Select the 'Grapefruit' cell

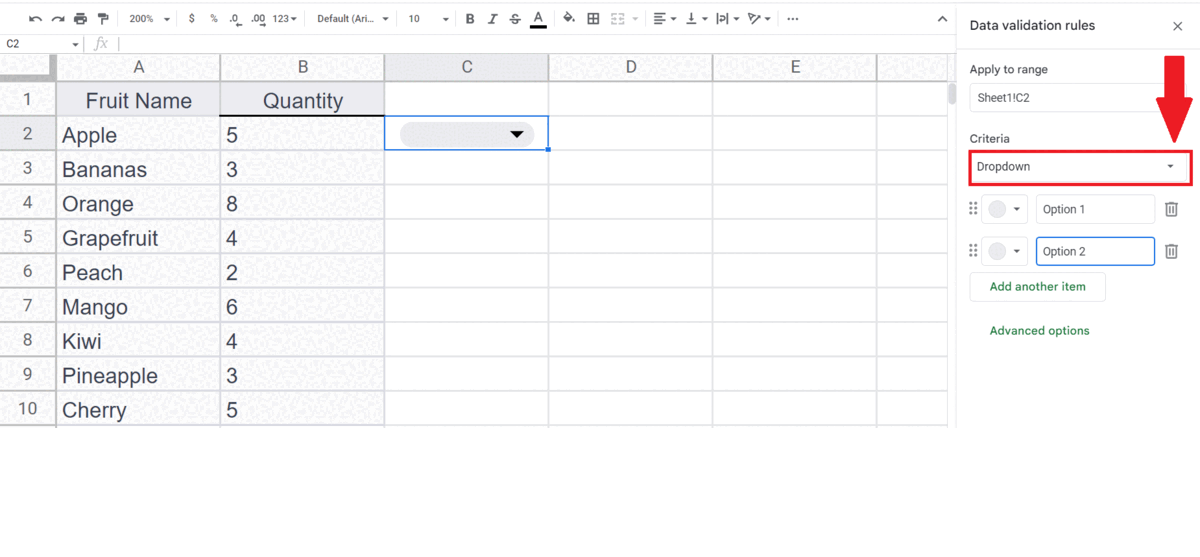(x=138, y=238)
